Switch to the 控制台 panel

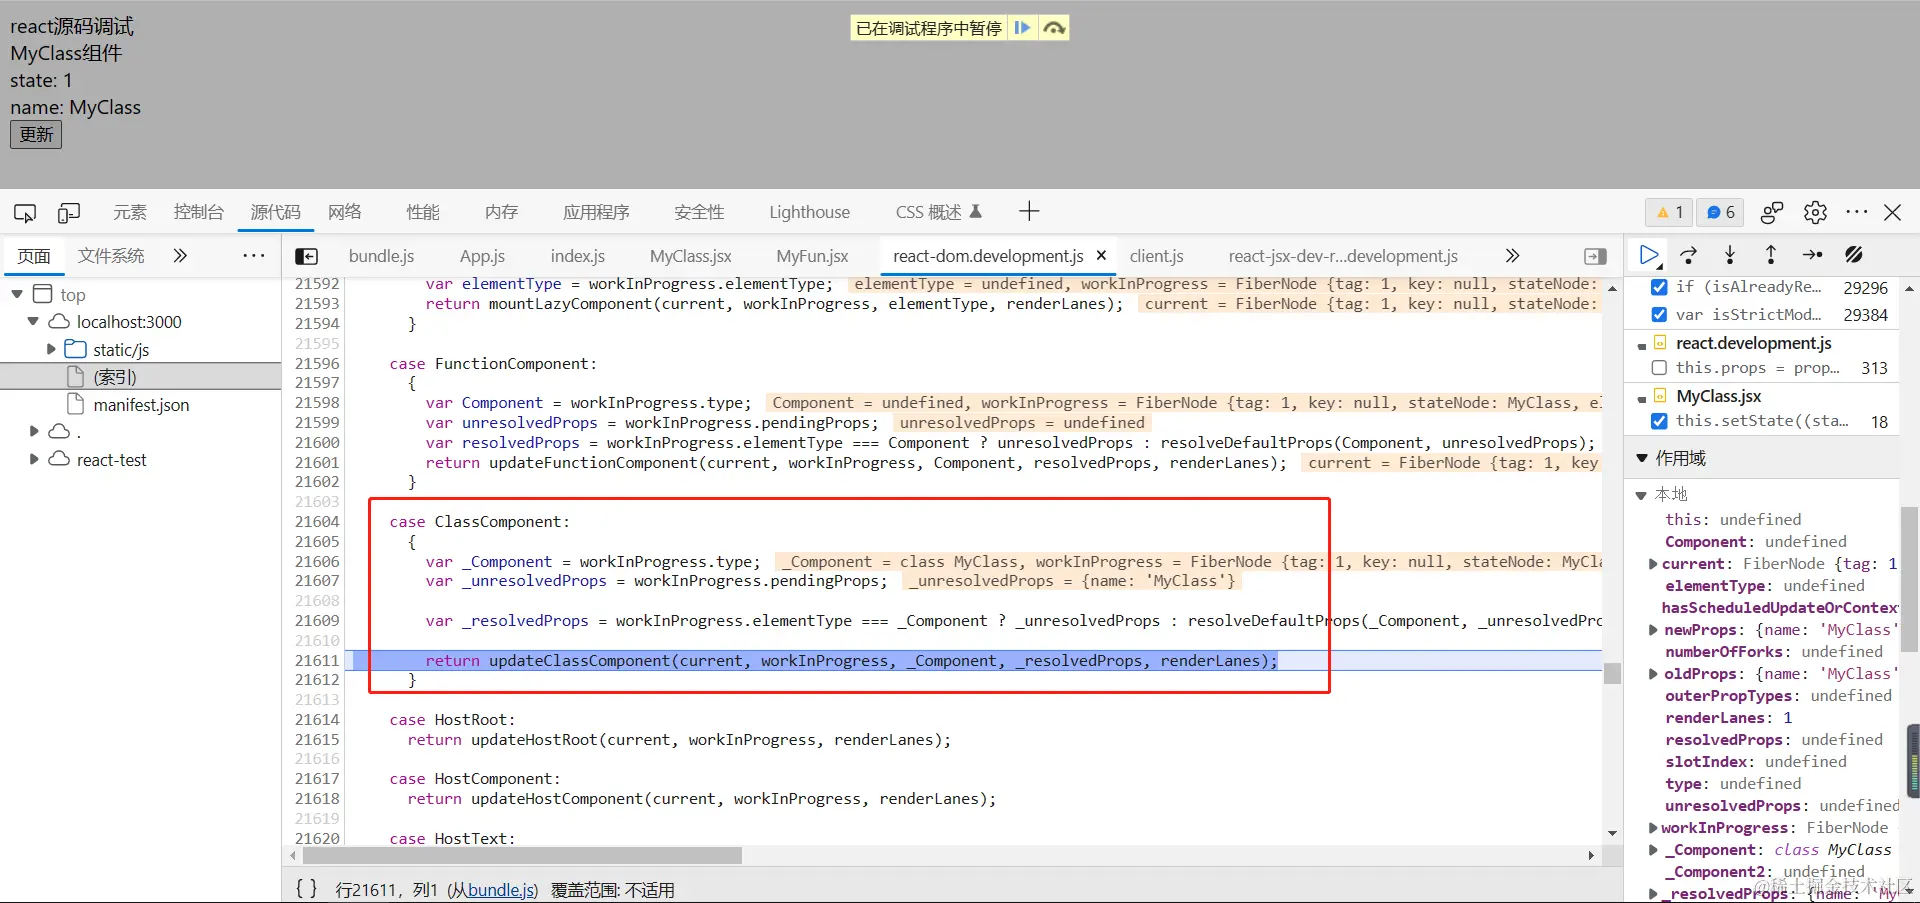pos(198,212)
